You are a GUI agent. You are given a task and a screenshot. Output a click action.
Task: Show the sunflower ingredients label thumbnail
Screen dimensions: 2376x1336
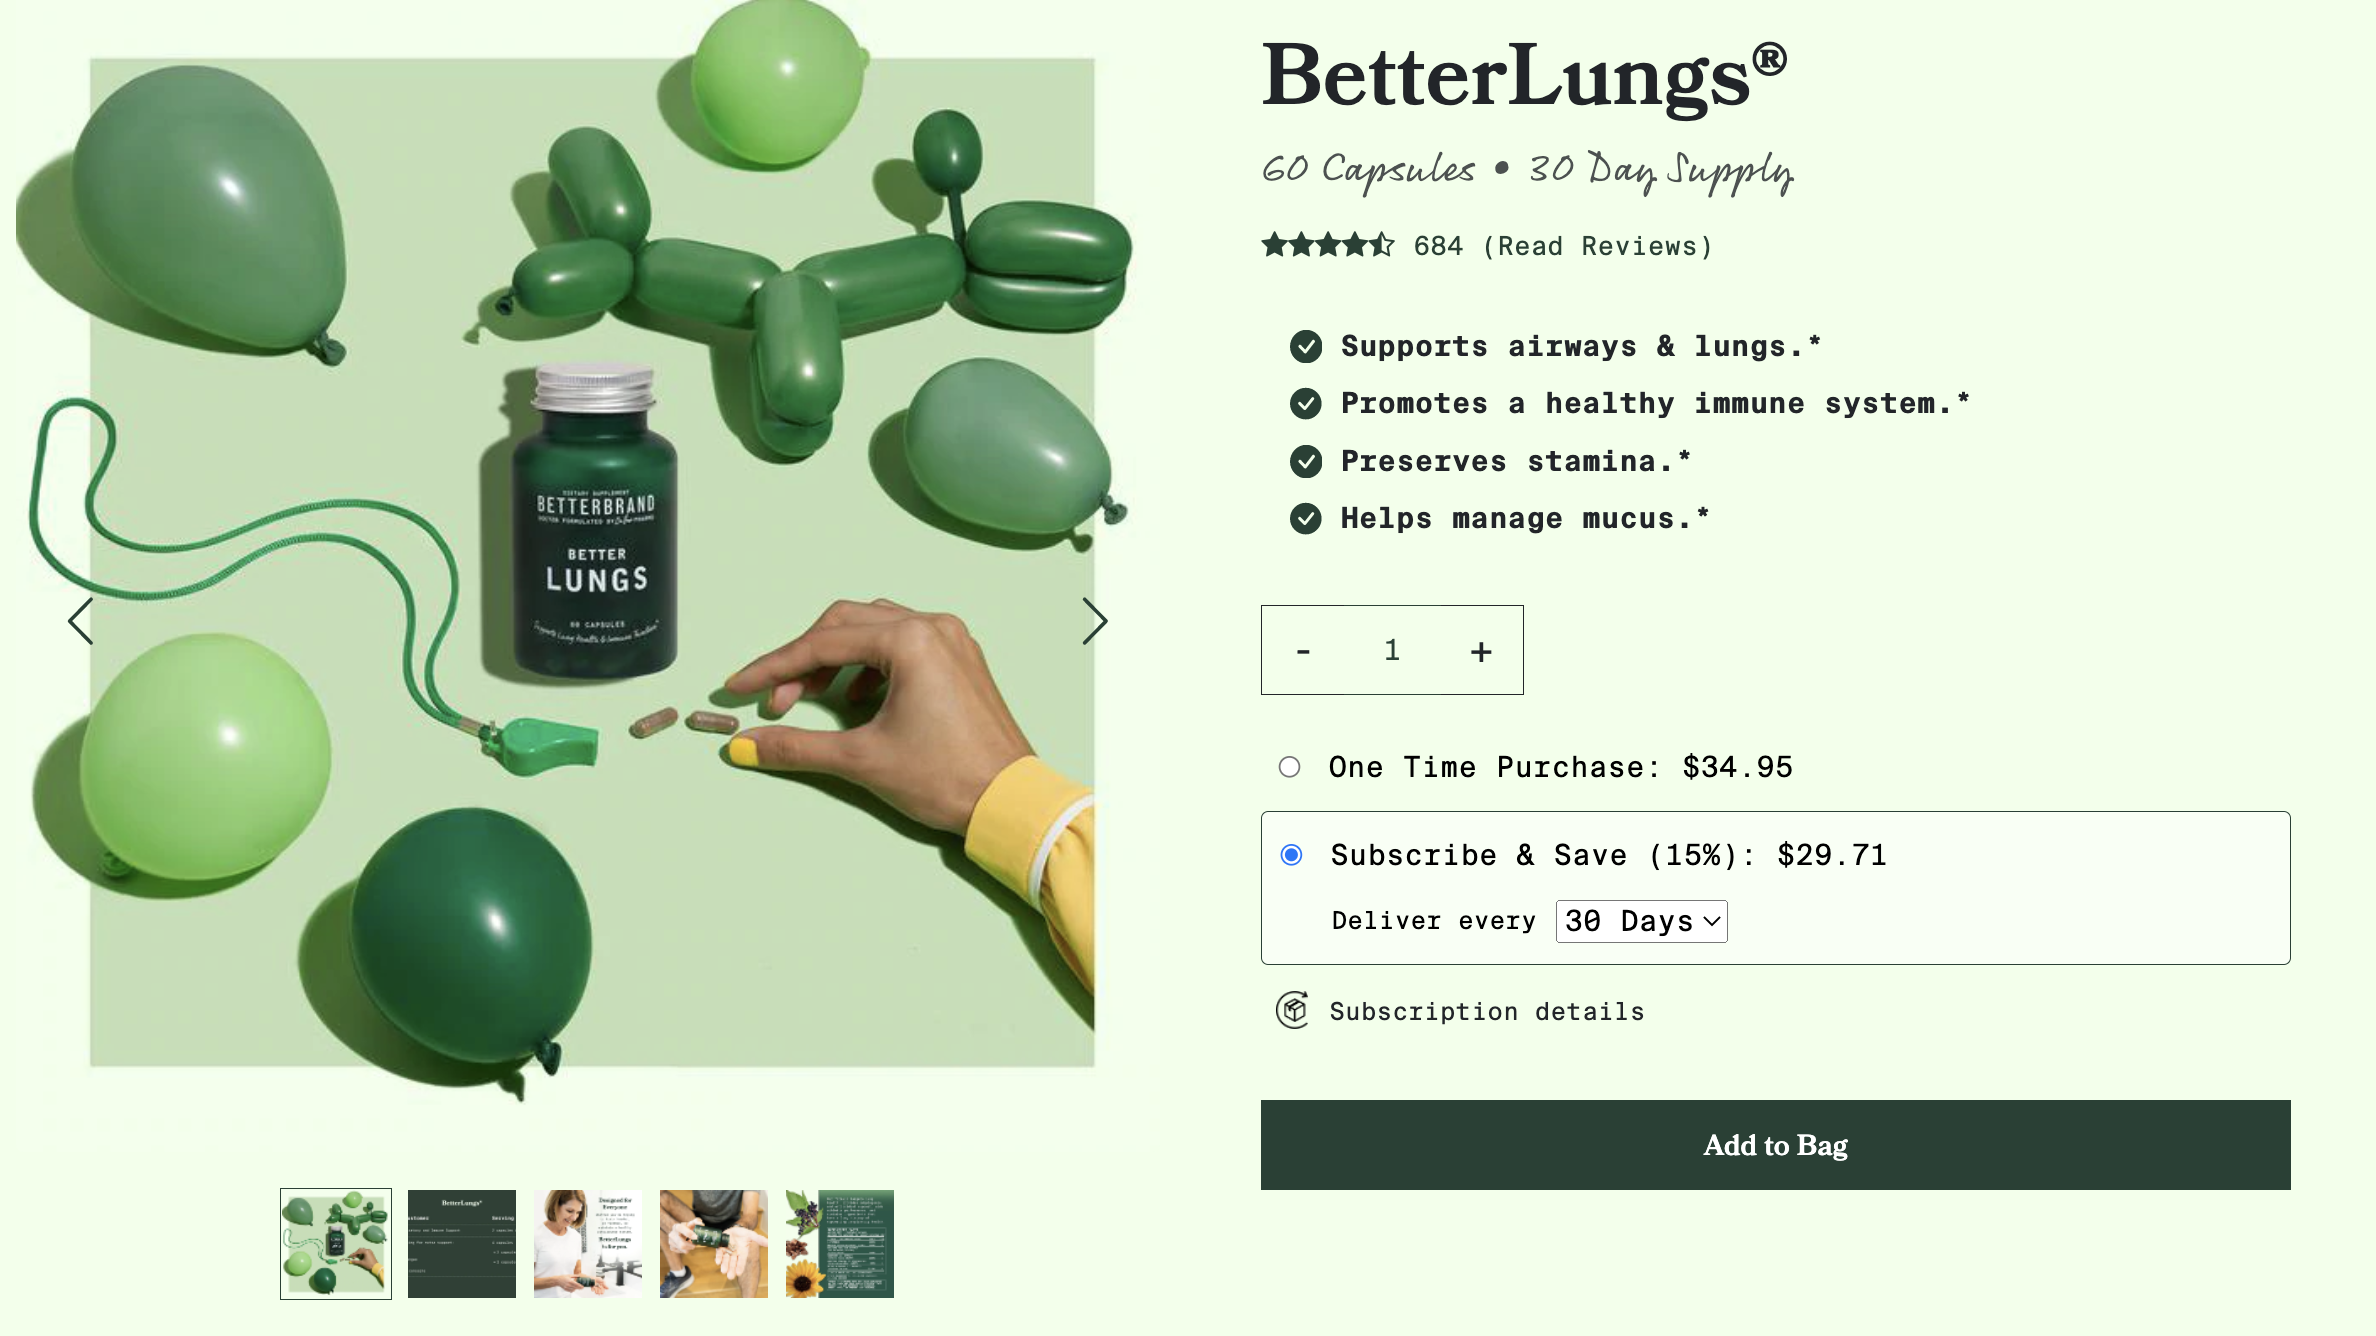(x=840, y=1244)
